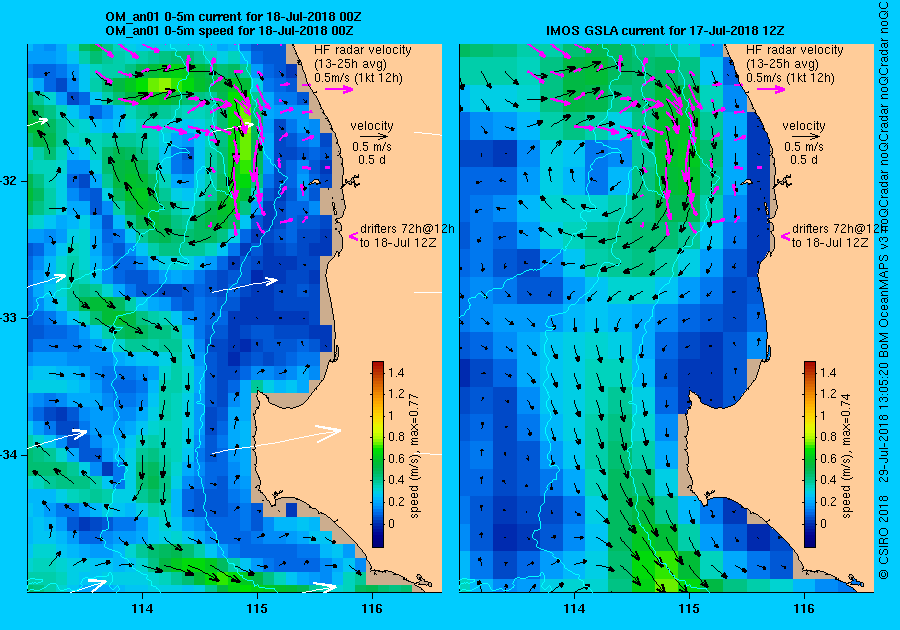Click 'to 18-Jul 12Z' text in OM_an01 panel
The height and width of the screenshot is (630, 900).
click(x=398, y=243)
